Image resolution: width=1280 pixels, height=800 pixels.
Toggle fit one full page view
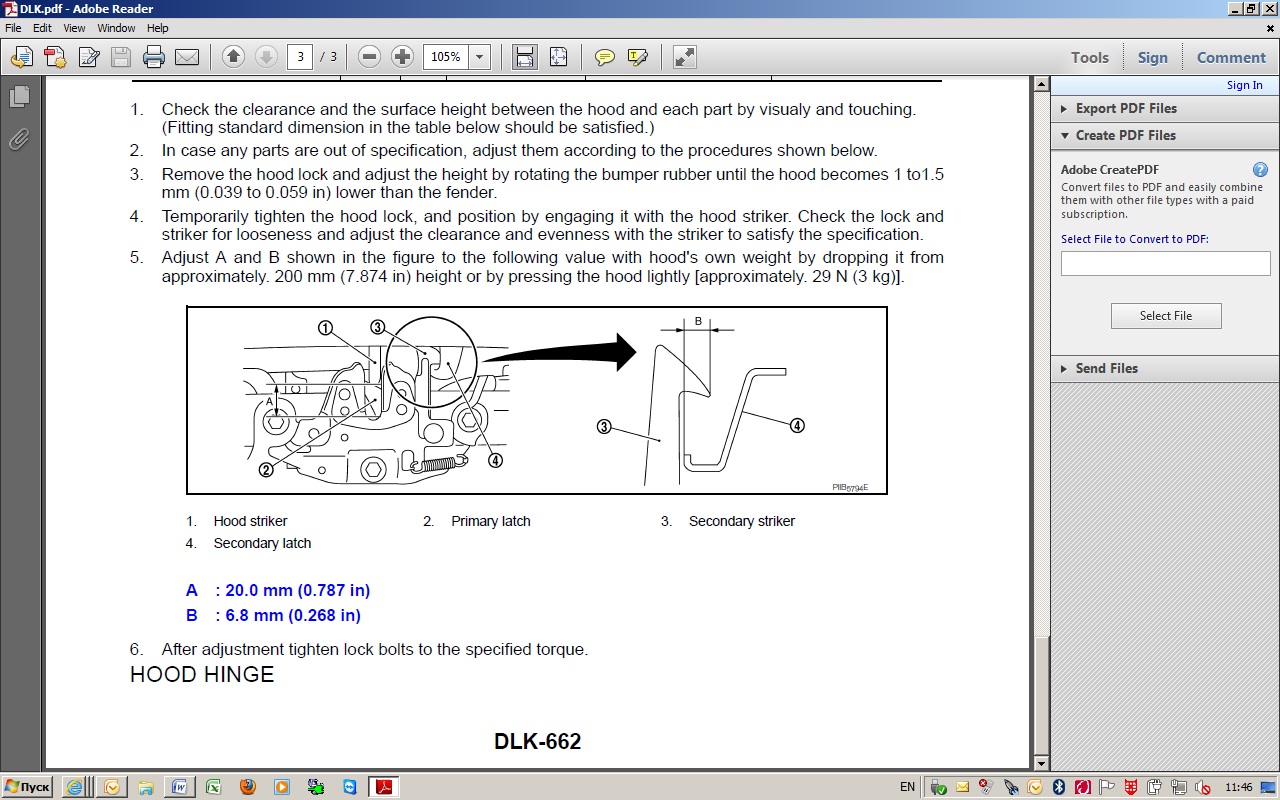point(558,57)
